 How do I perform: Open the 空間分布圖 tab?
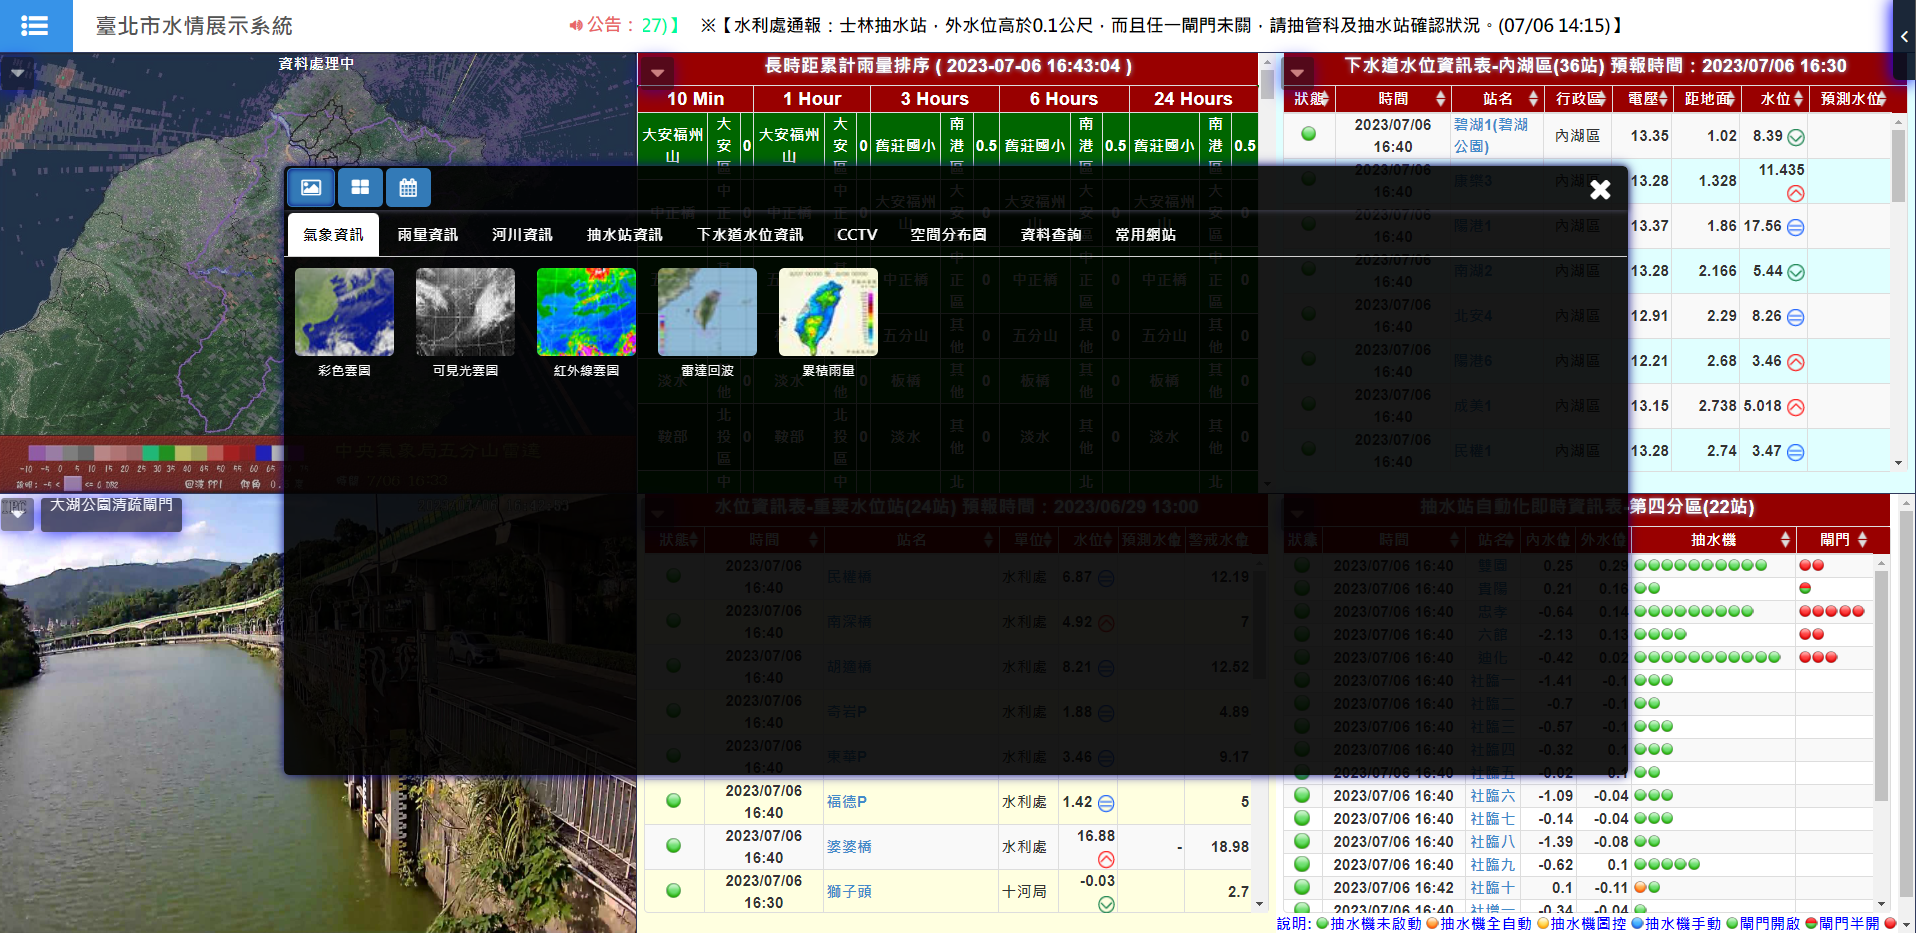point(948,234)
